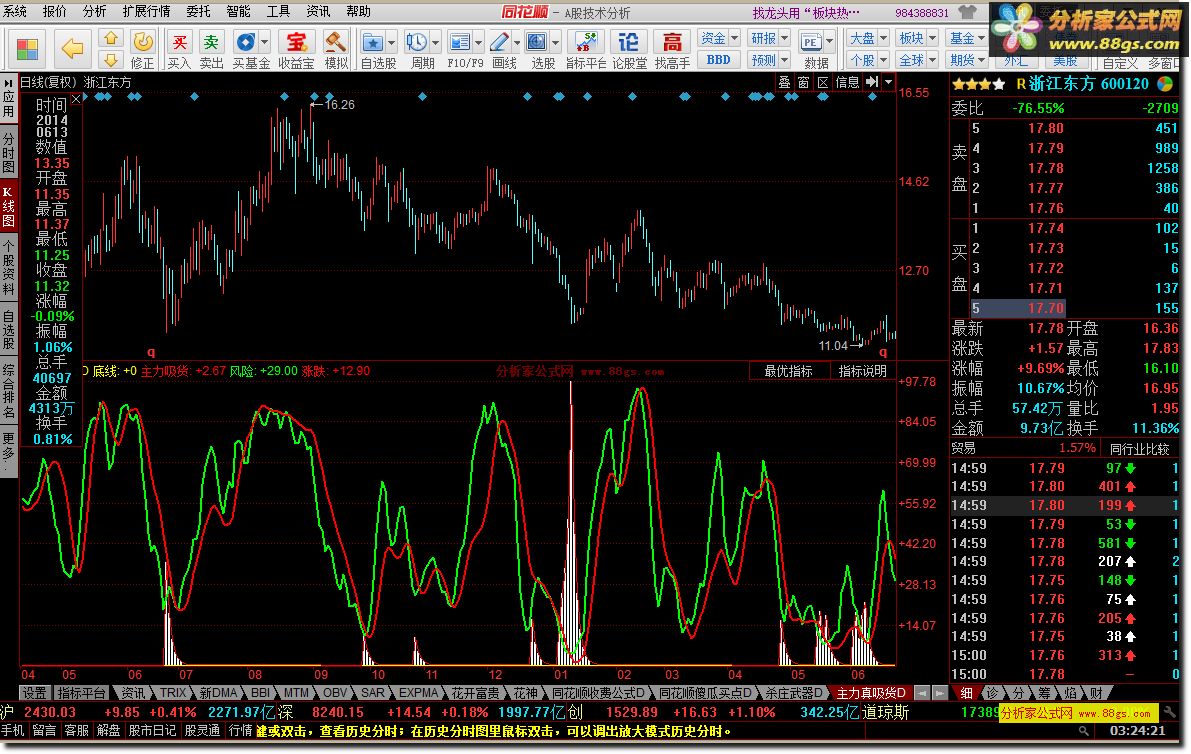Click the down arrow page button
The width and height of the screenshot is (1191, 754).
[x=111, y=60]
